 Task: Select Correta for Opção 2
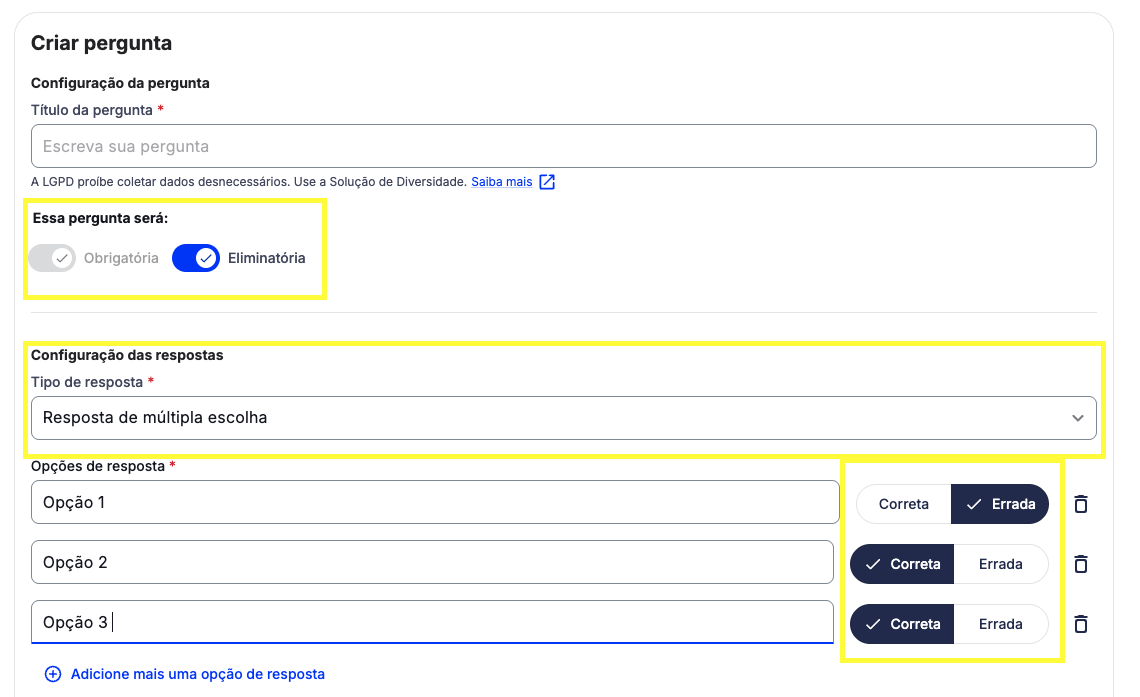coord(902,564)
